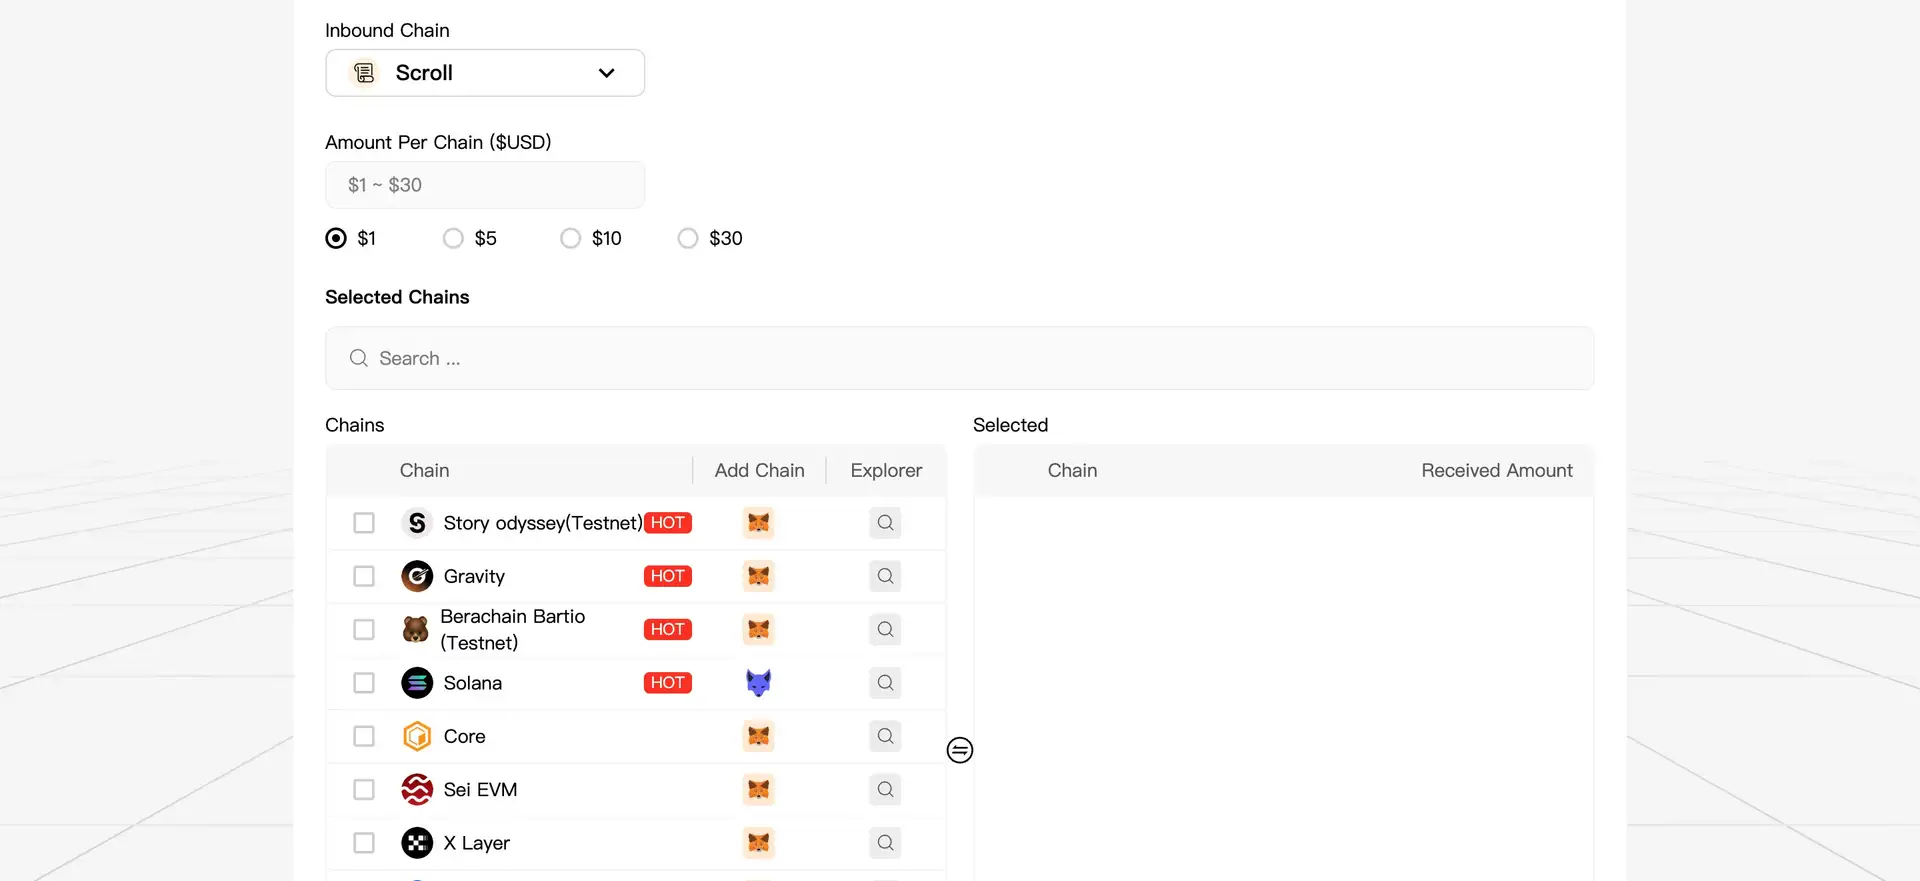Choose the $30 amount option
1920x881 pixels.
688,238
